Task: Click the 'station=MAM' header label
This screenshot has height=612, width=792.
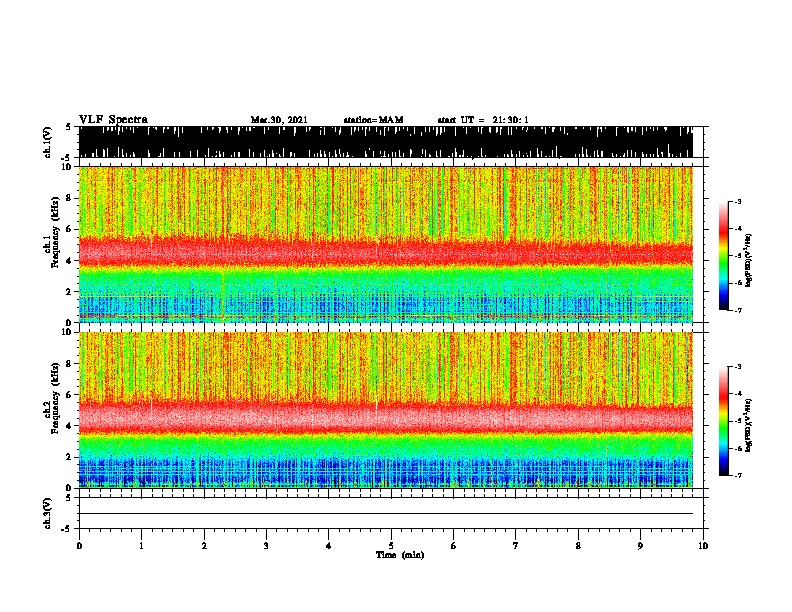Action: click(x=373, y=120)
